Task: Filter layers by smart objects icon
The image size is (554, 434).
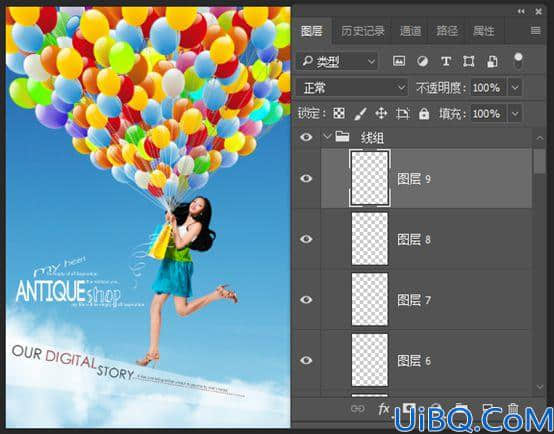Action: tap(492, 61)
